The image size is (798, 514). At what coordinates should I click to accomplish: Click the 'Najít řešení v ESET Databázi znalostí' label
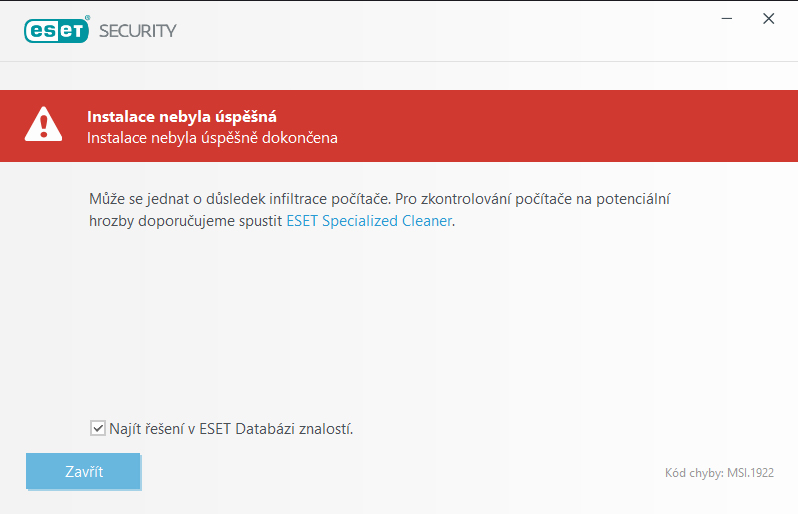coord(230,429)
